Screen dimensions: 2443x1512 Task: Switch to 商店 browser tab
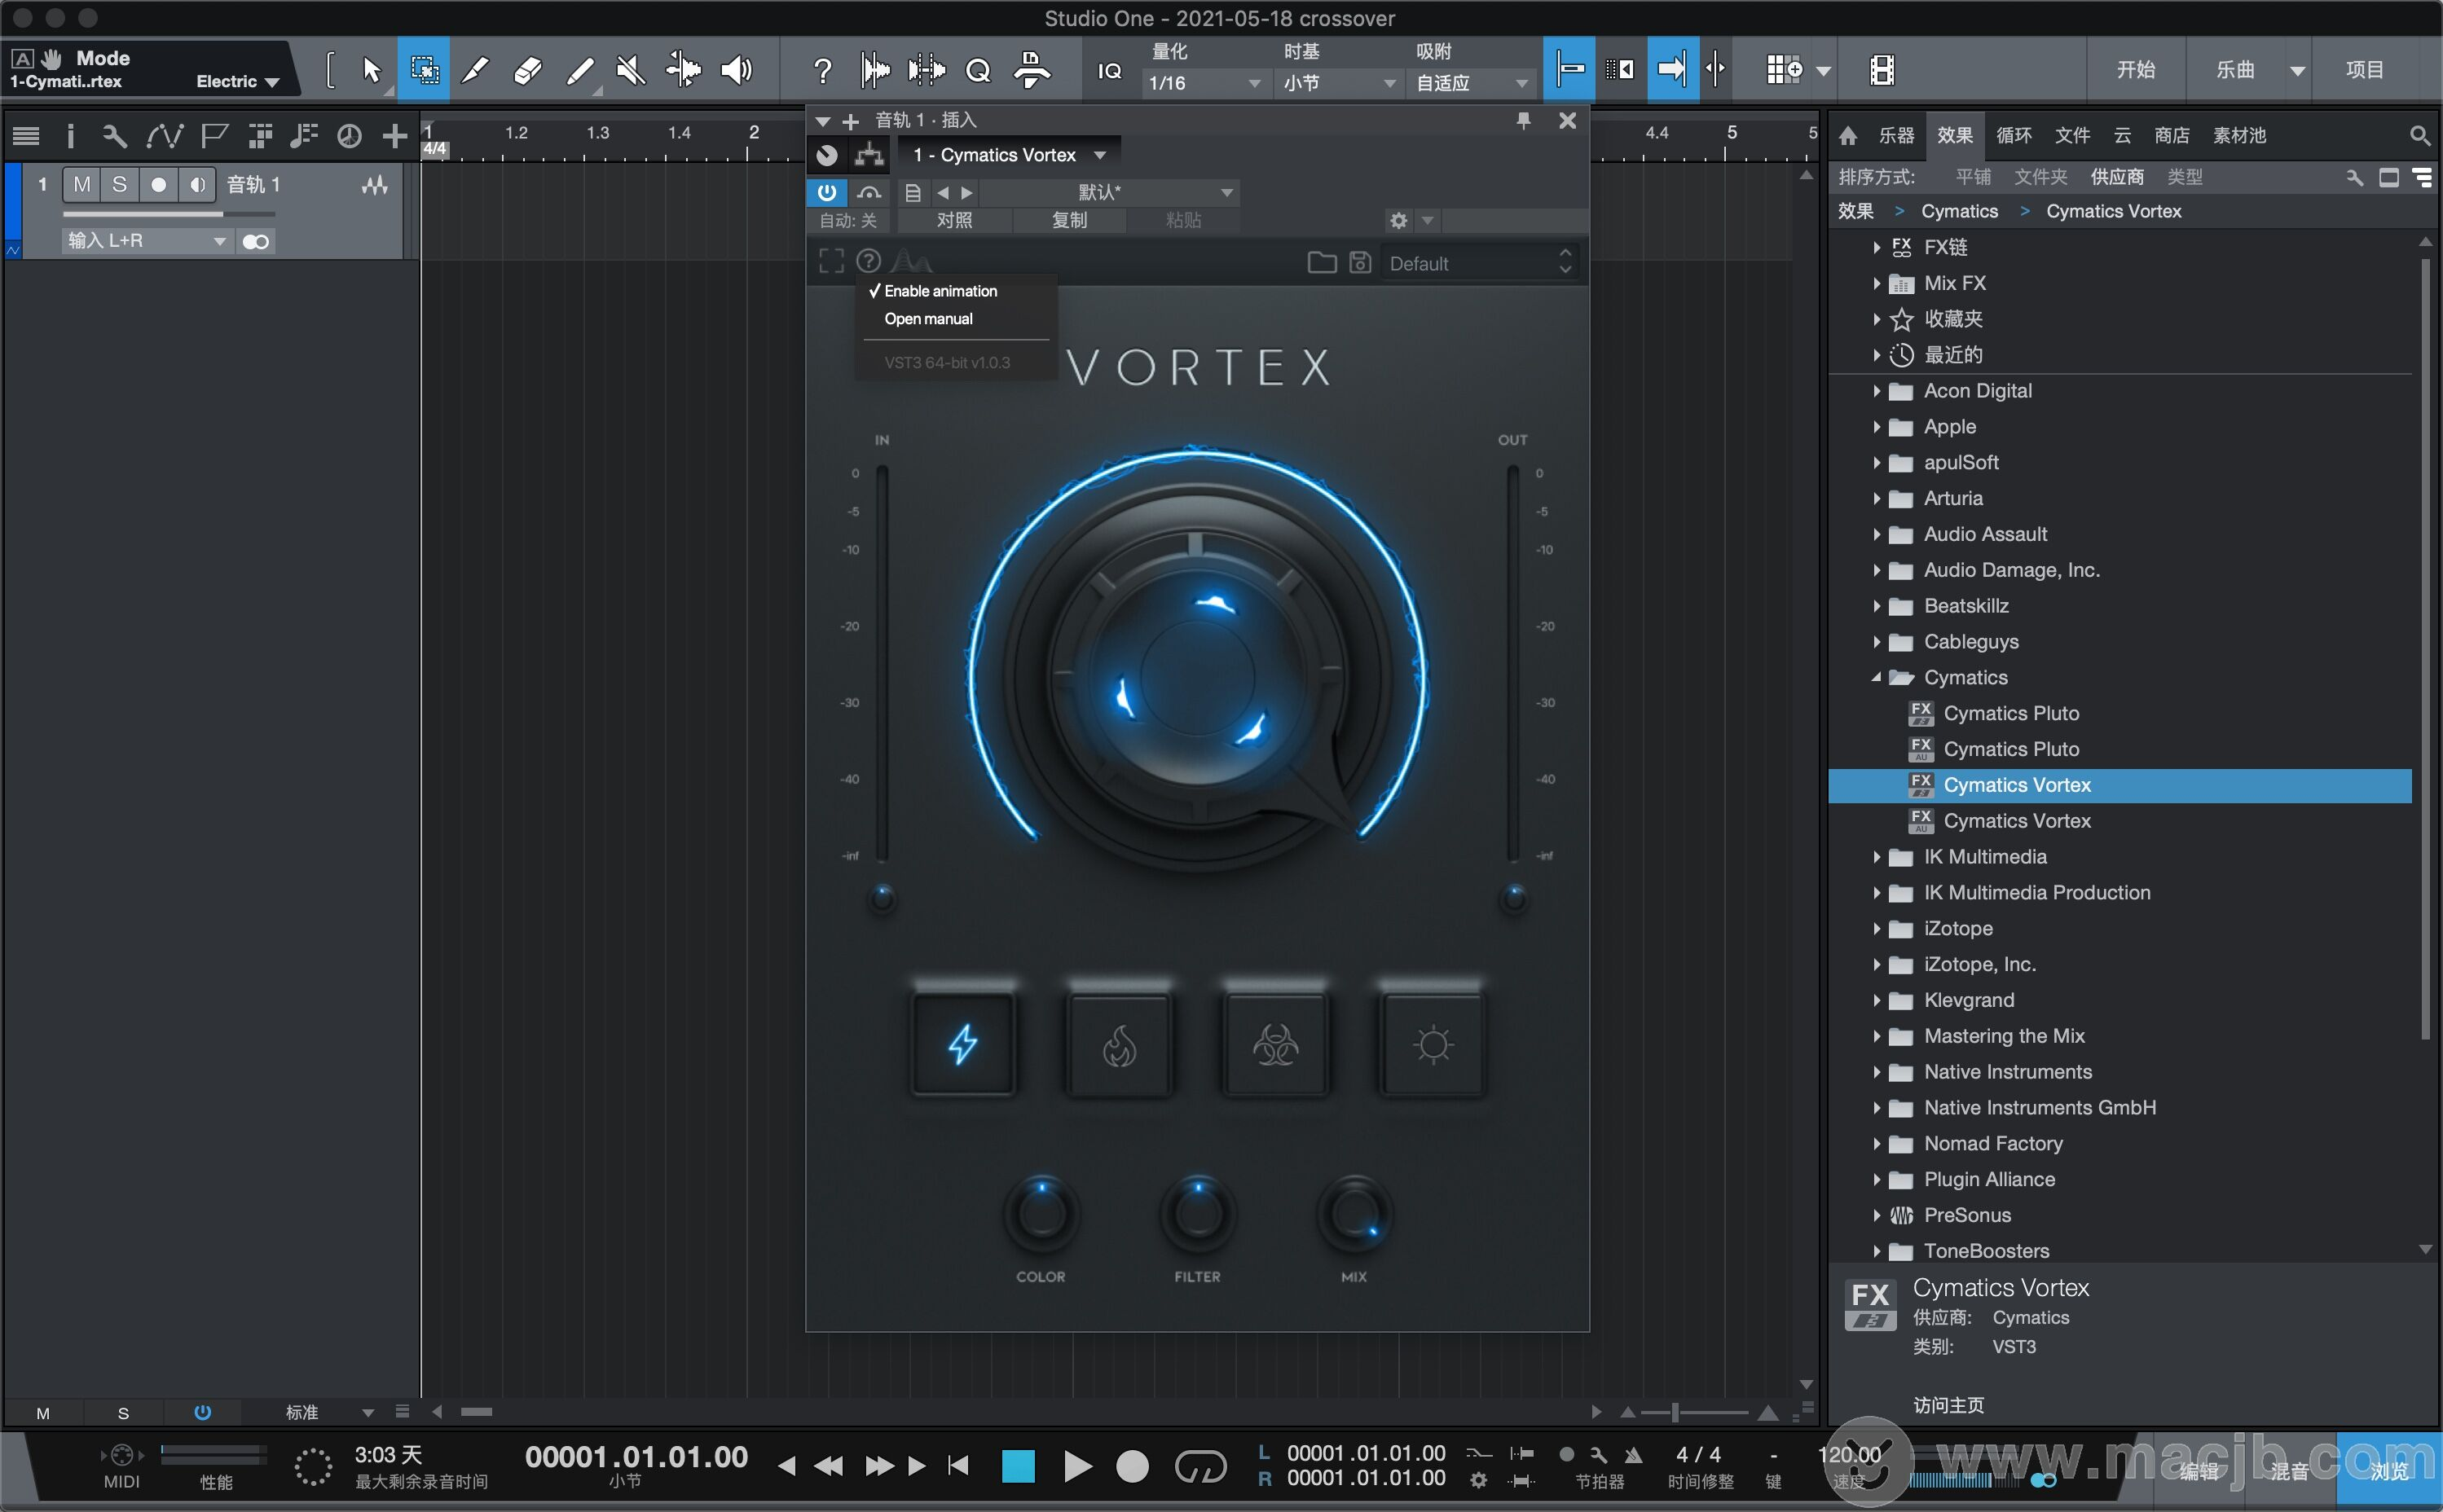point(2172,135)
